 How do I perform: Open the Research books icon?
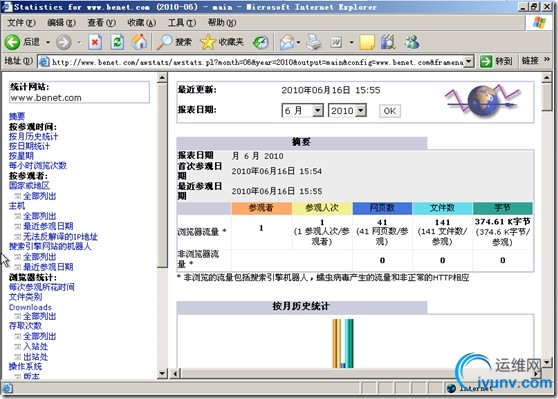click(388, 42)
